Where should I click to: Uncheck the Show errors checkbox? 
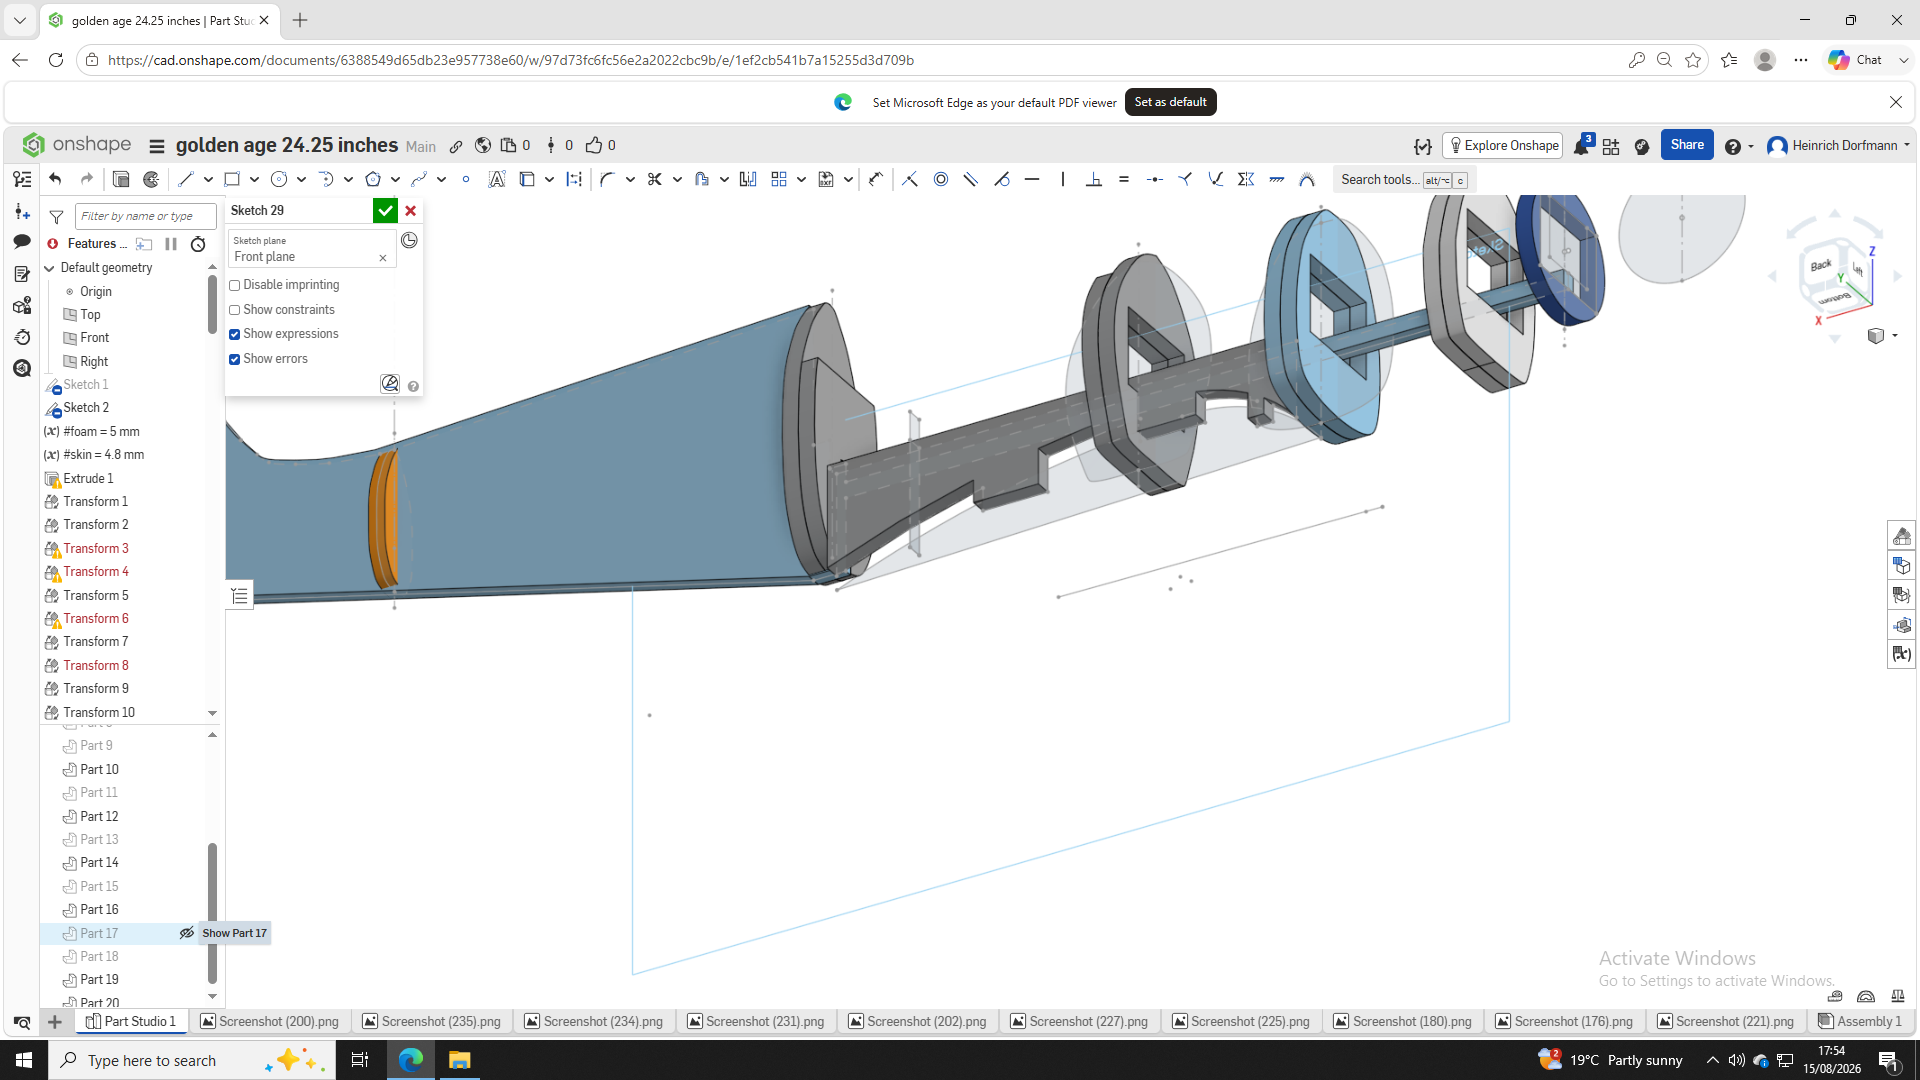[x=235, y=359]
